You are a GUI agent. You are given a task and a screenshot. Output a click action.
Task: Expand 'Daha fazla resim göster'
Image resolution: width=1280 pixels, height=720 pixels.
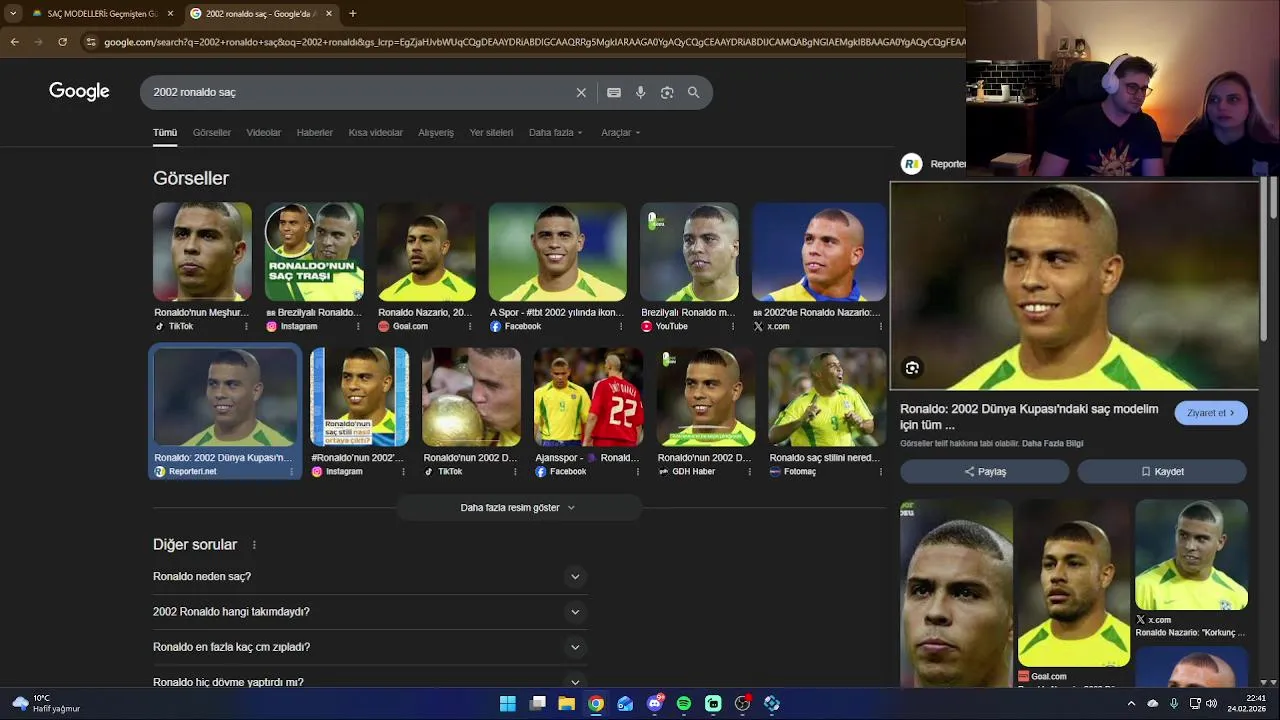coord(518,507)
